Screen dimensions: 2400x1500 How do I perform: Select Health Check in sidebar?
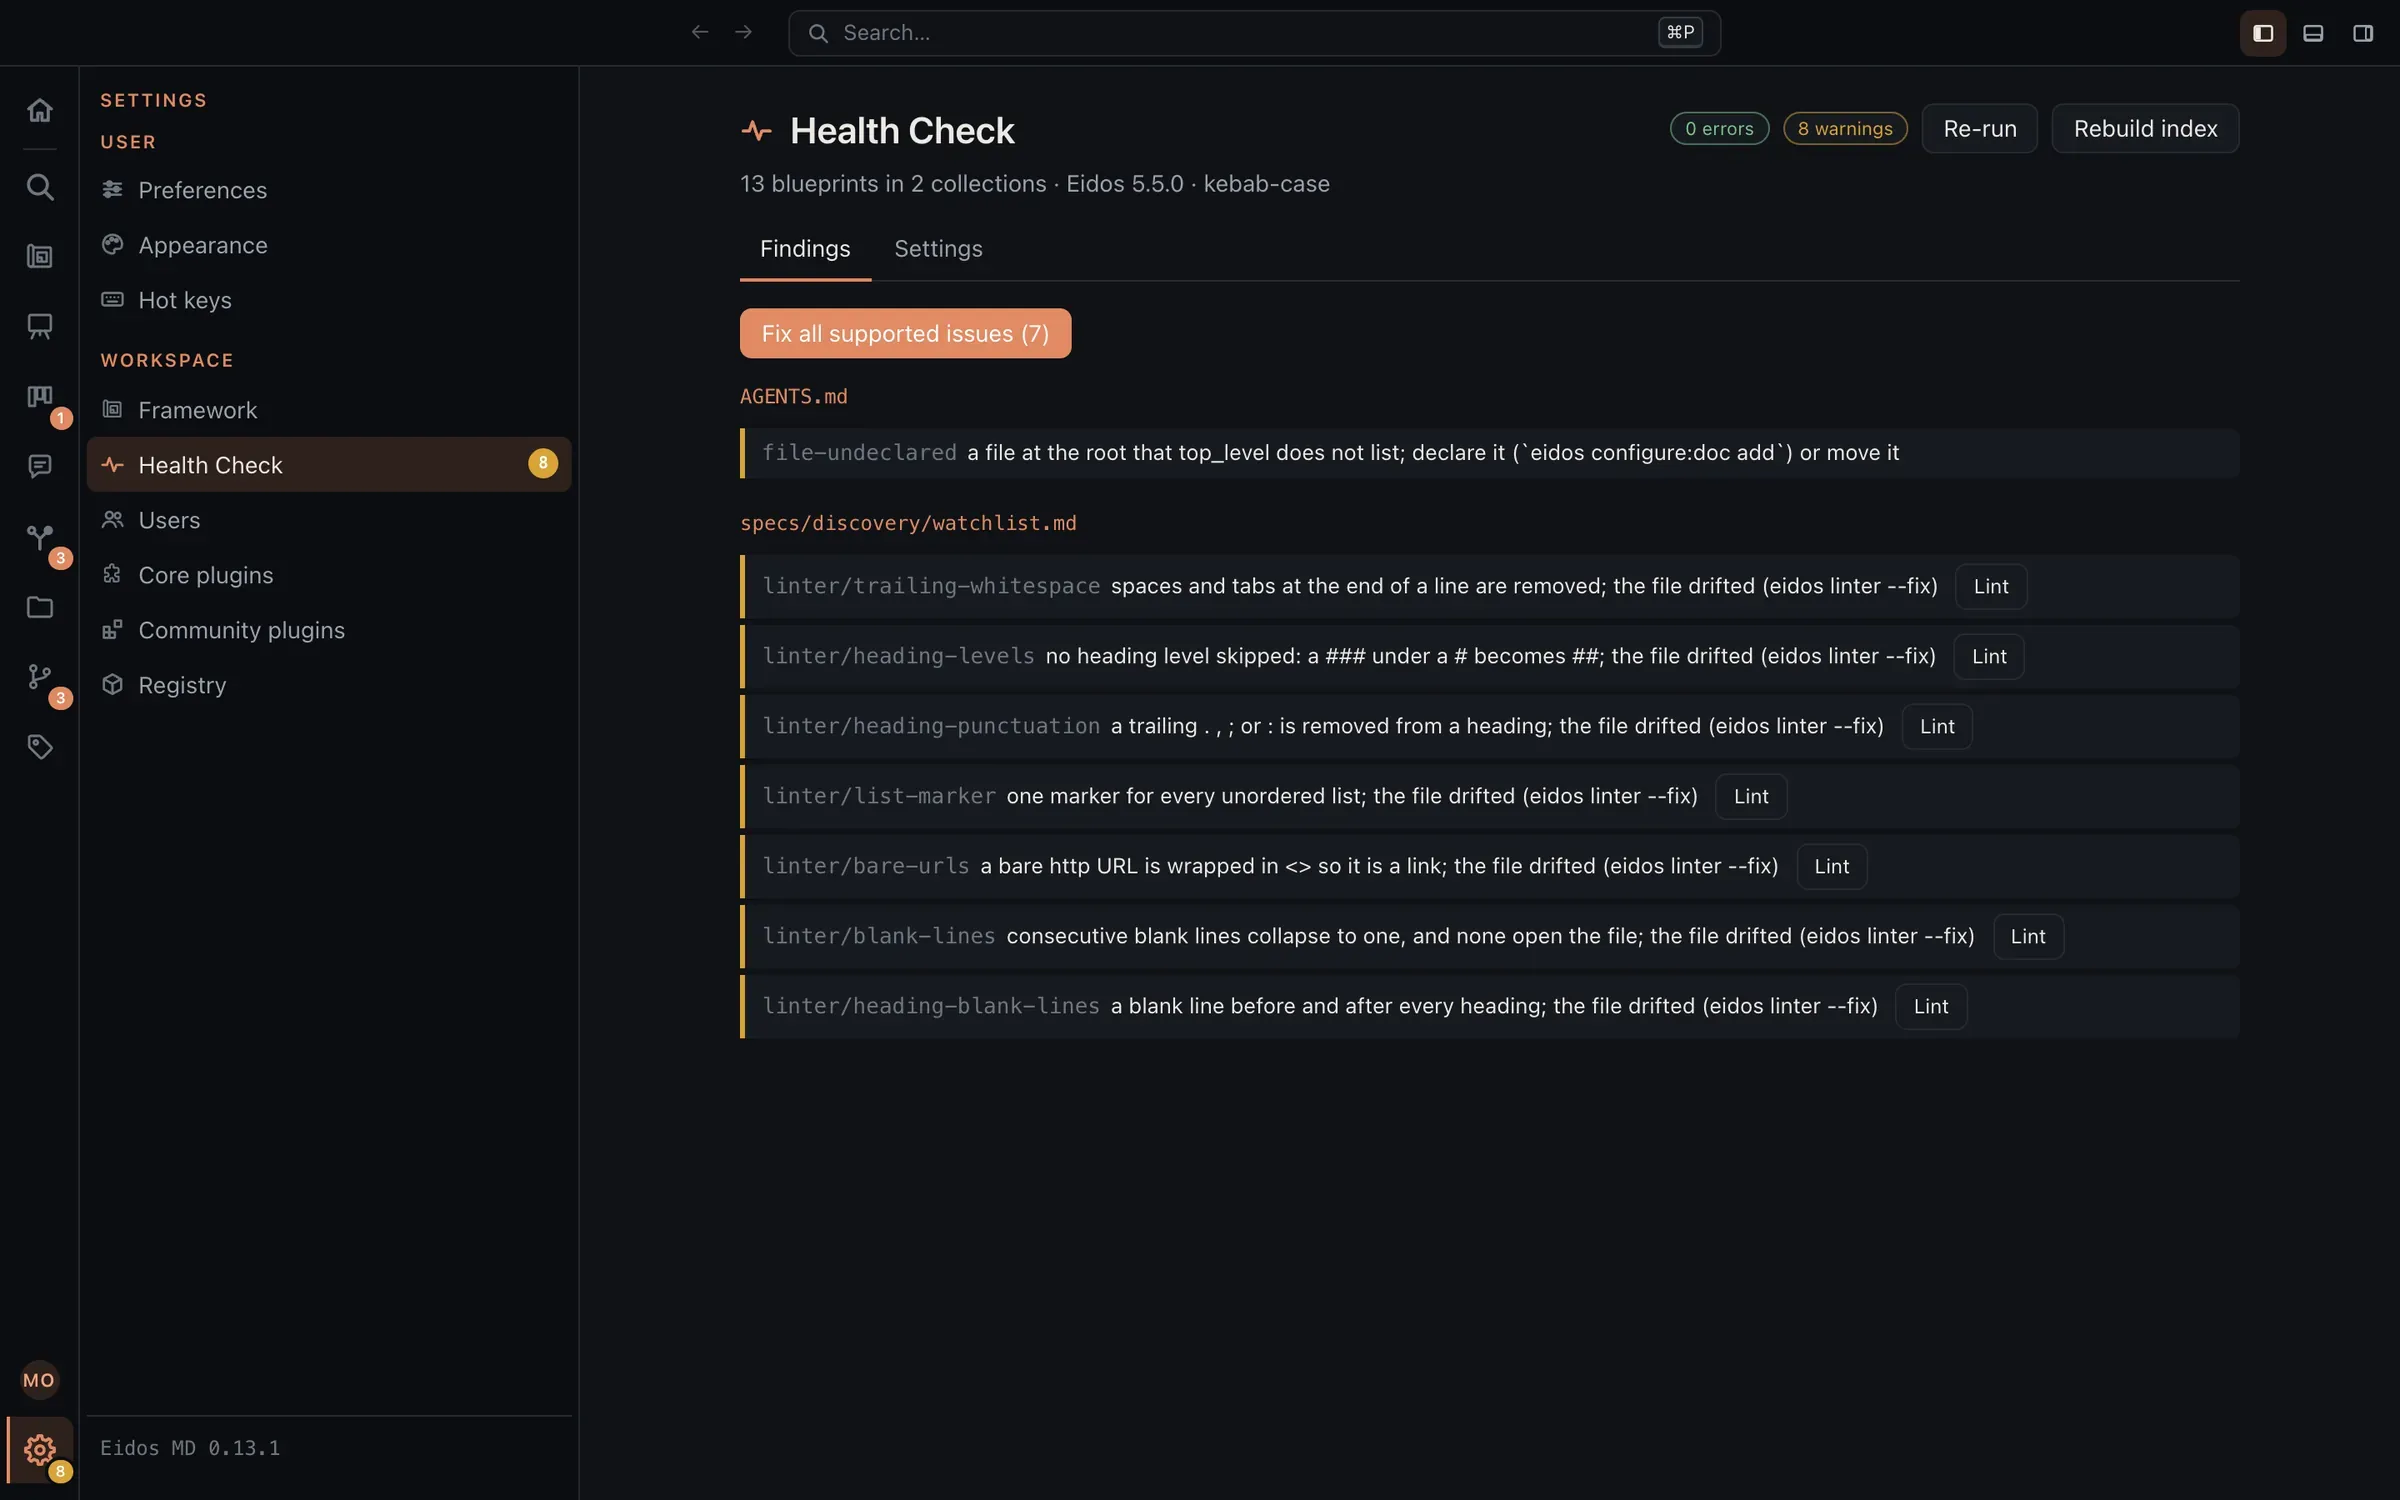coord(329,465)
